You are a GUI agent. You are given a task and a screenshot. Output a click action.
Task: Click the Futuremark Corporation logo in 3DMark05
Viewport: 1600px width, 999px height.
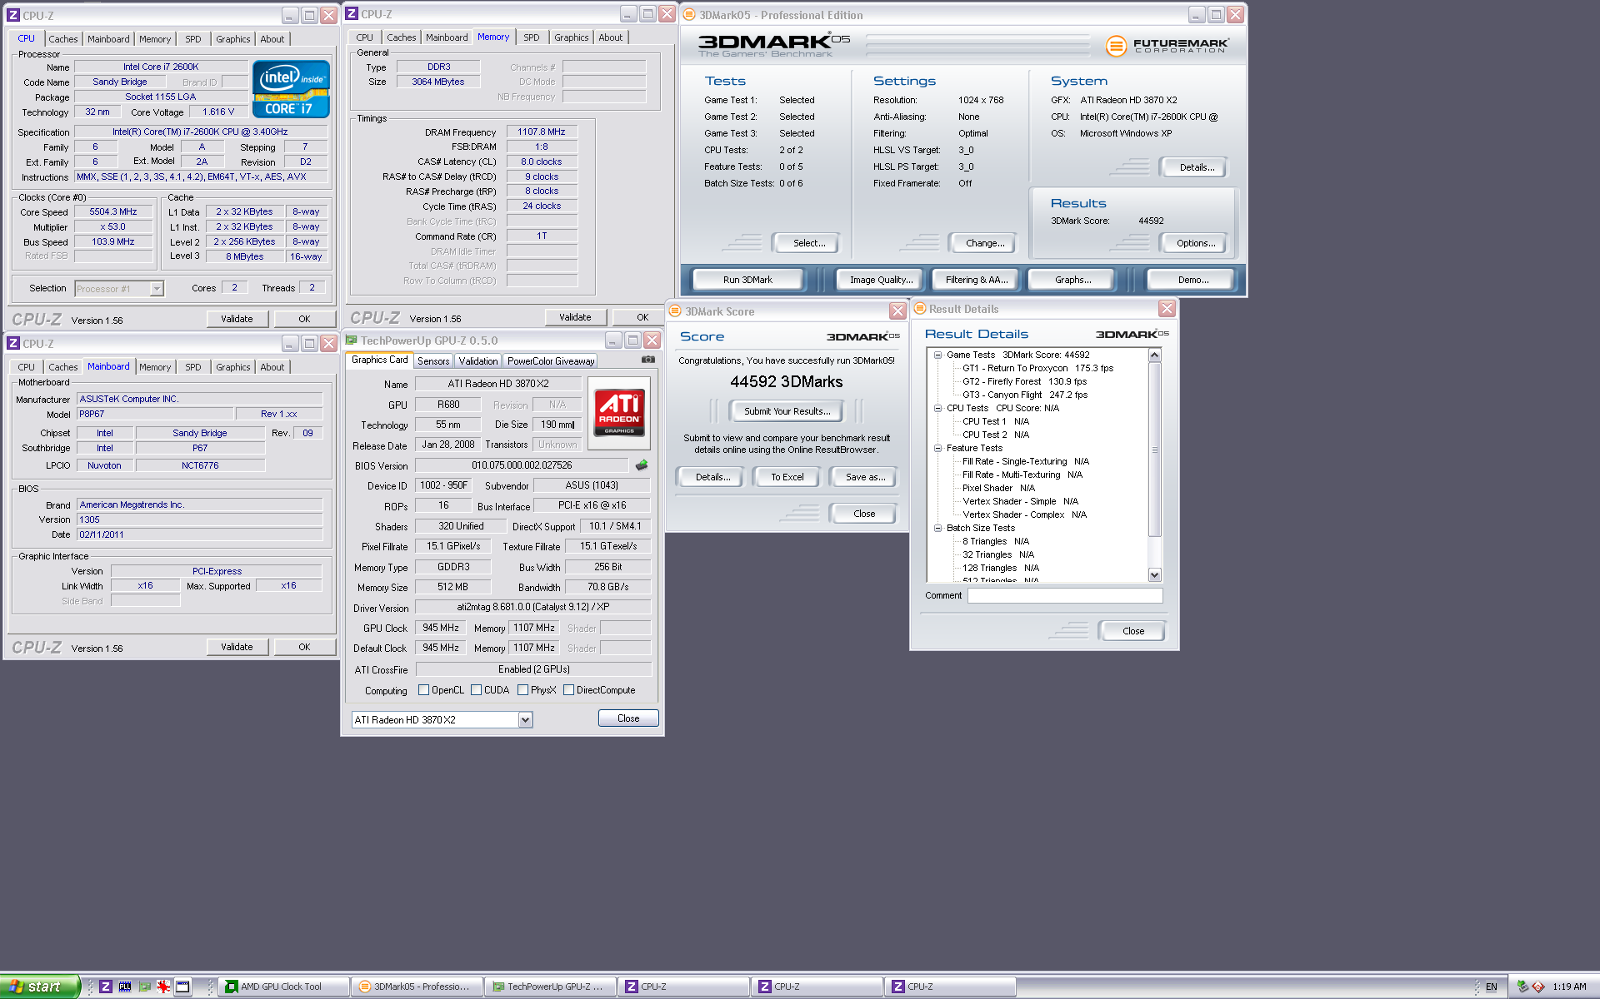(1167, 45)
